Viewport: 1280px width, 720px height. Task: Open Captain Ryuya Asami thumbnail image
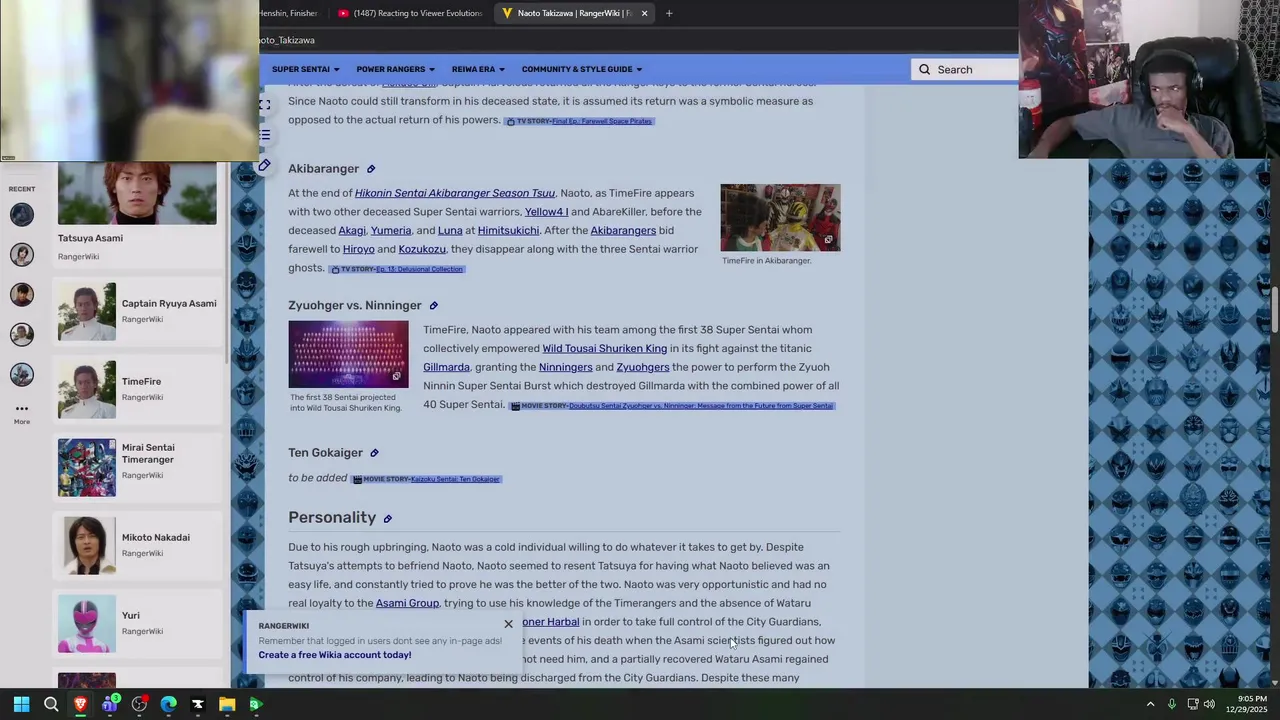click(x=86, y=311)
